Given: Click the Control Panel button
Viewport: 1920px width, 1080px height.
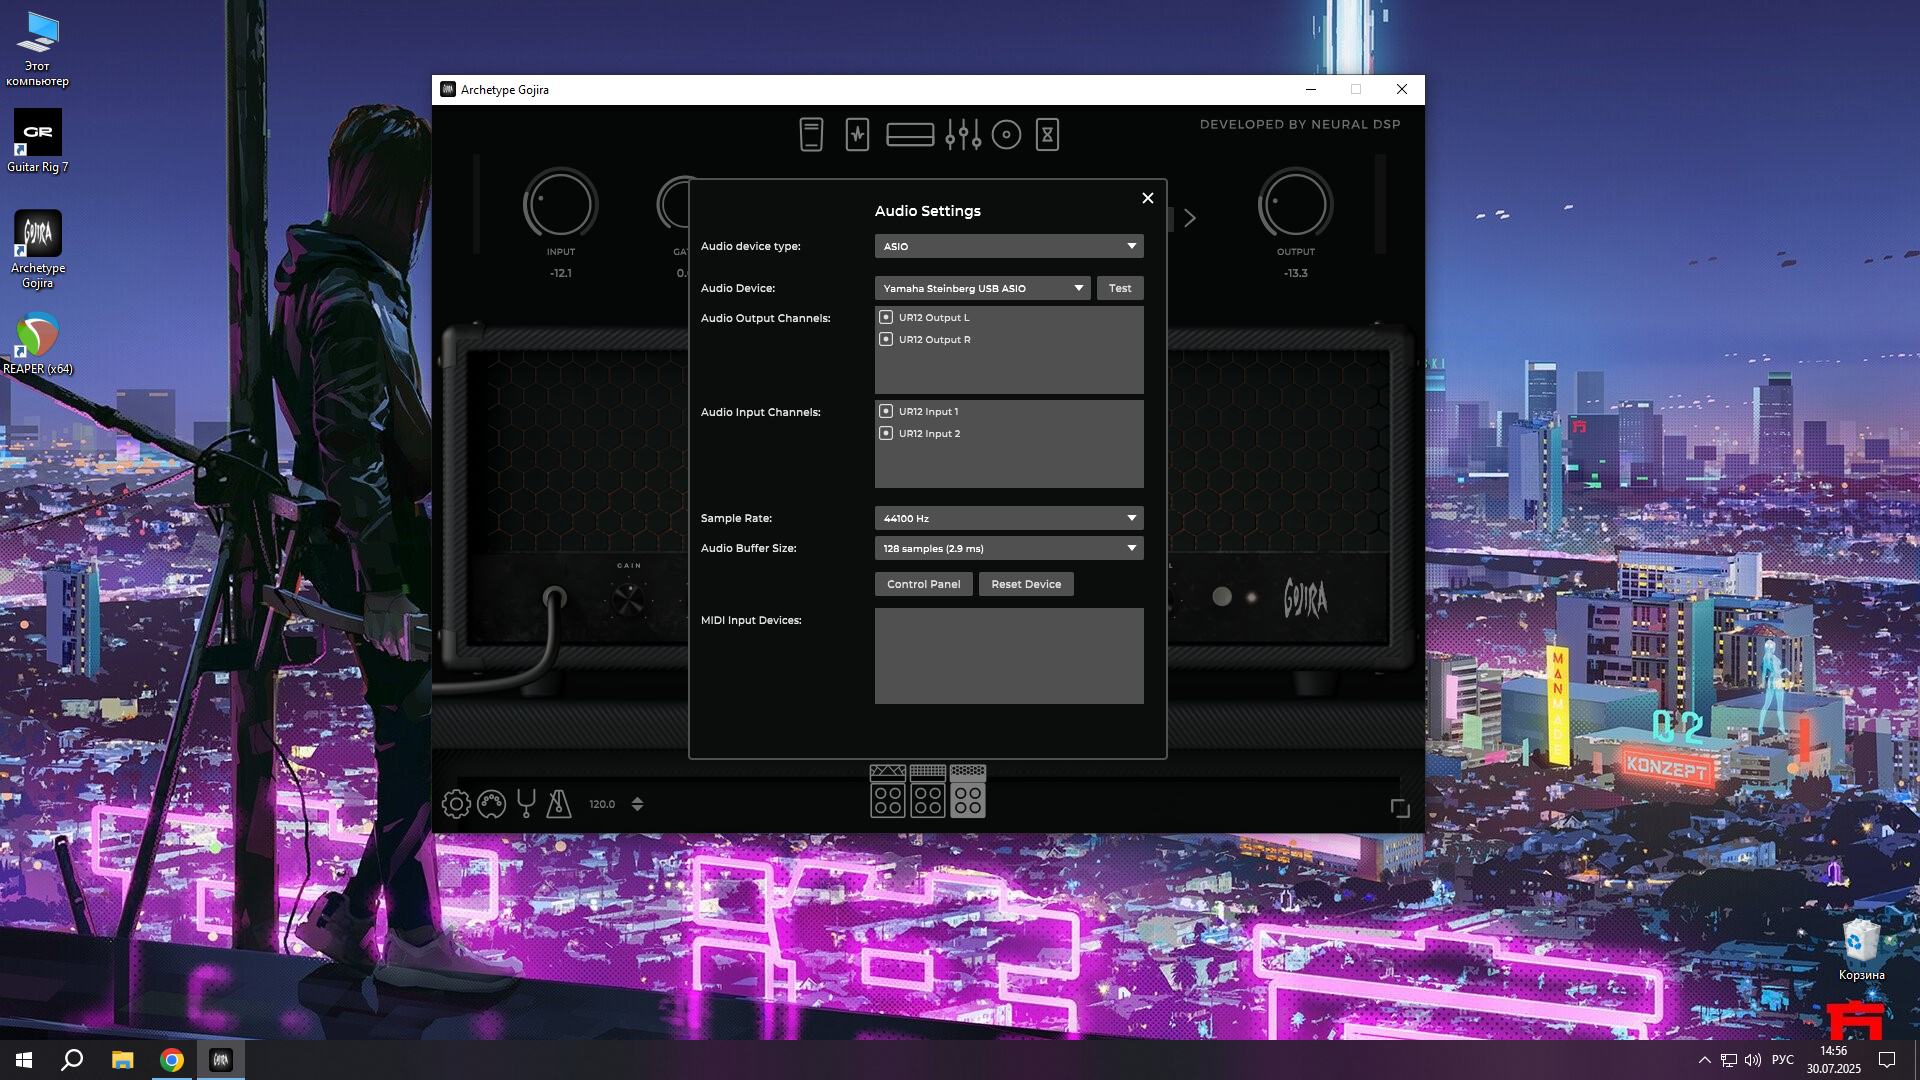Looking at the screenshot, I should [x=923, y=584].
